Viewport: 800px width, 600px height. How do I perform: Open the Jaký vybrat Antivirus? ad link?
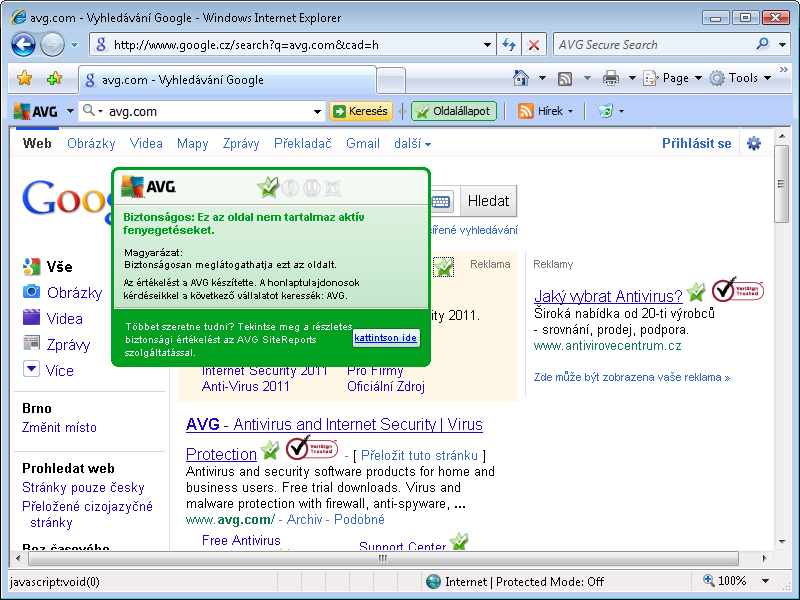coord(608,296)
